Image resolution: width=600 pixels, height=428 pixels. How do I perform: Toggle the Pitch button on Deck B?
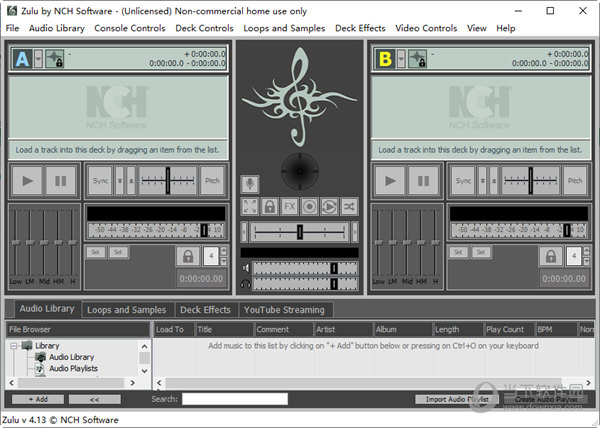point(575,181)
